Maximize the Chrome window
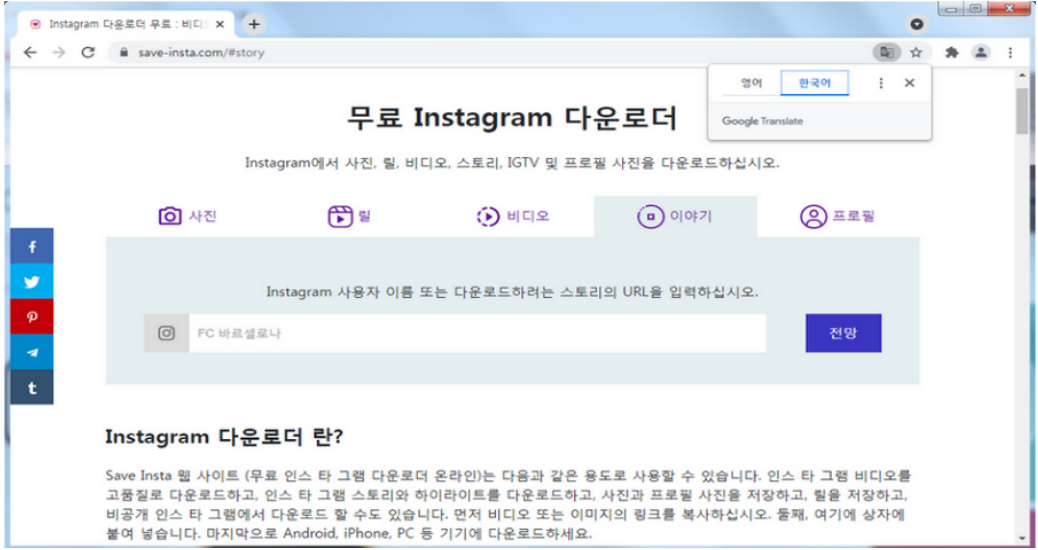 [976, 9]
